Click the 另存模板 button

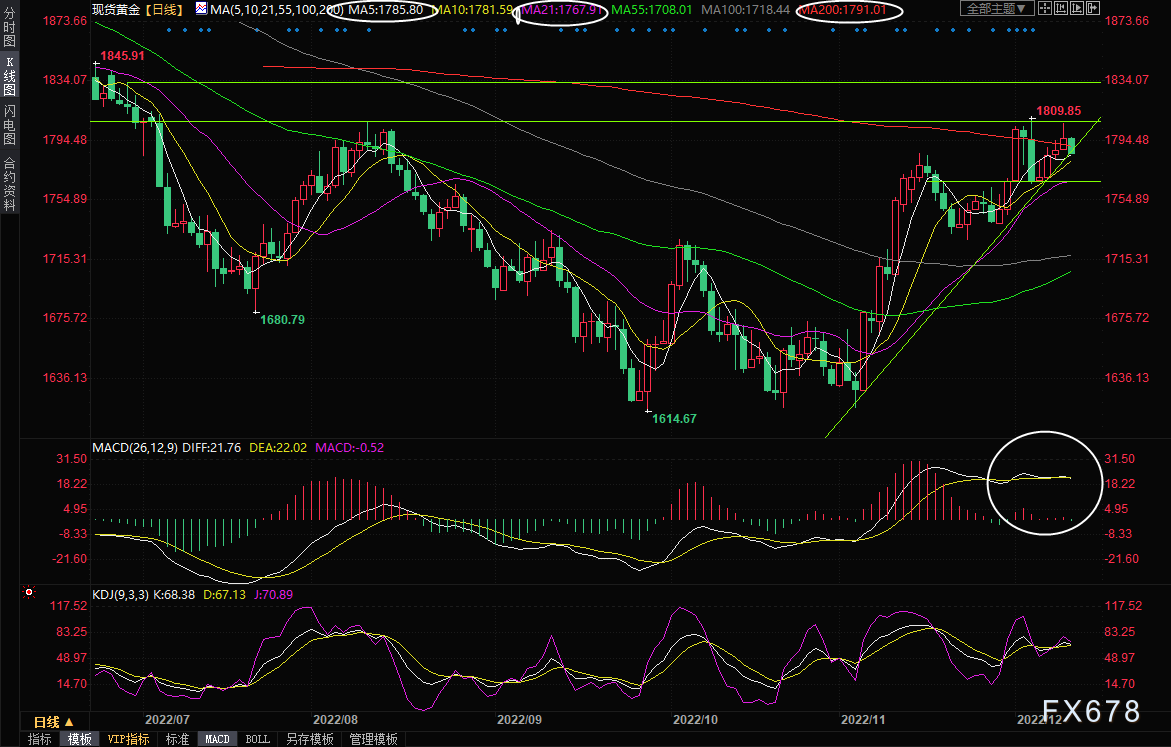click(x=309, y=739)
